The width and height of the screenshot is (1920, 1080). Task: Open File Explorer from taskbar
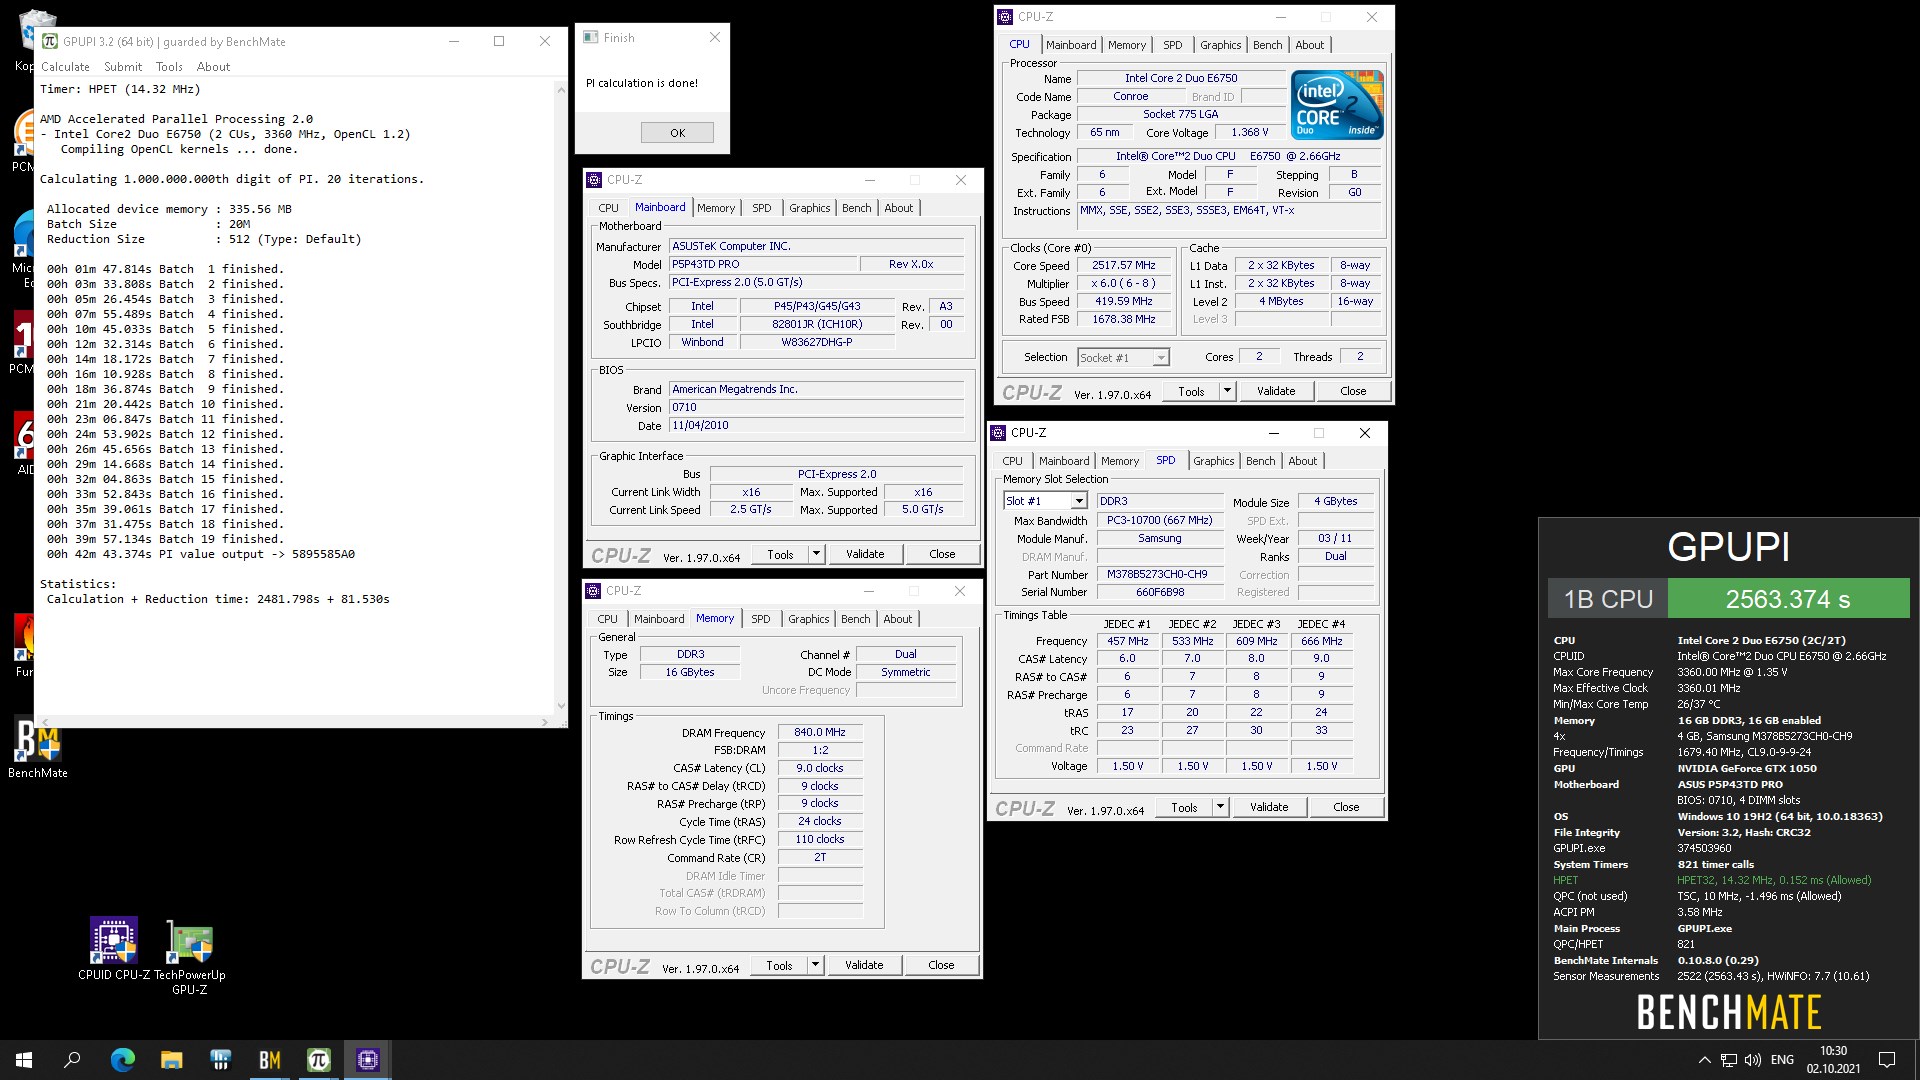[171, 1060]
